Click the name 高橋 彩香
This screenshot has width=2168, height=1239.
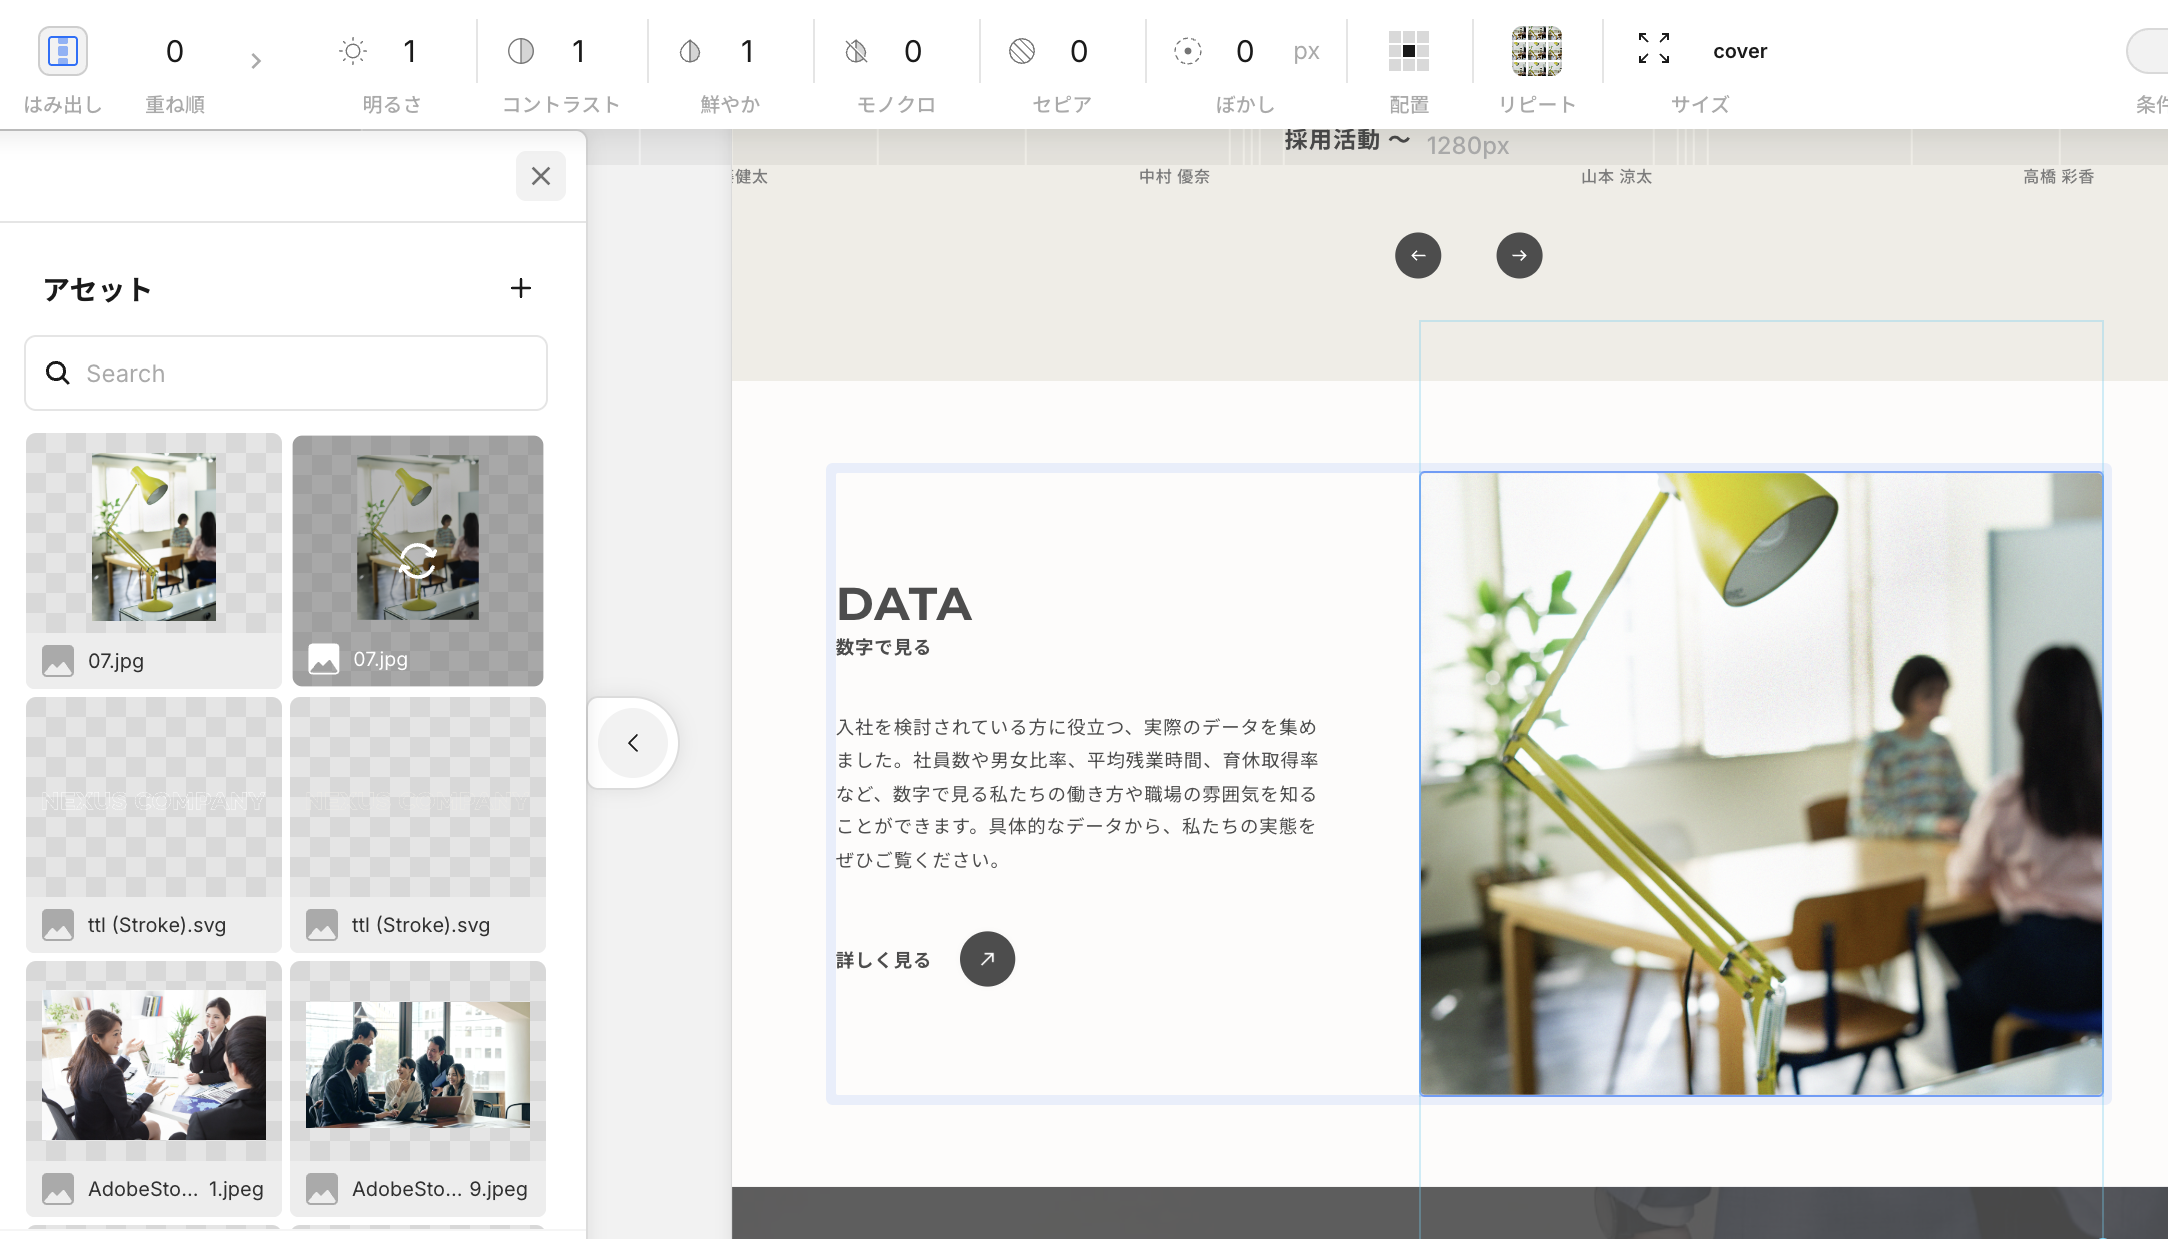pyautogui.click(x=2058, y=177)
